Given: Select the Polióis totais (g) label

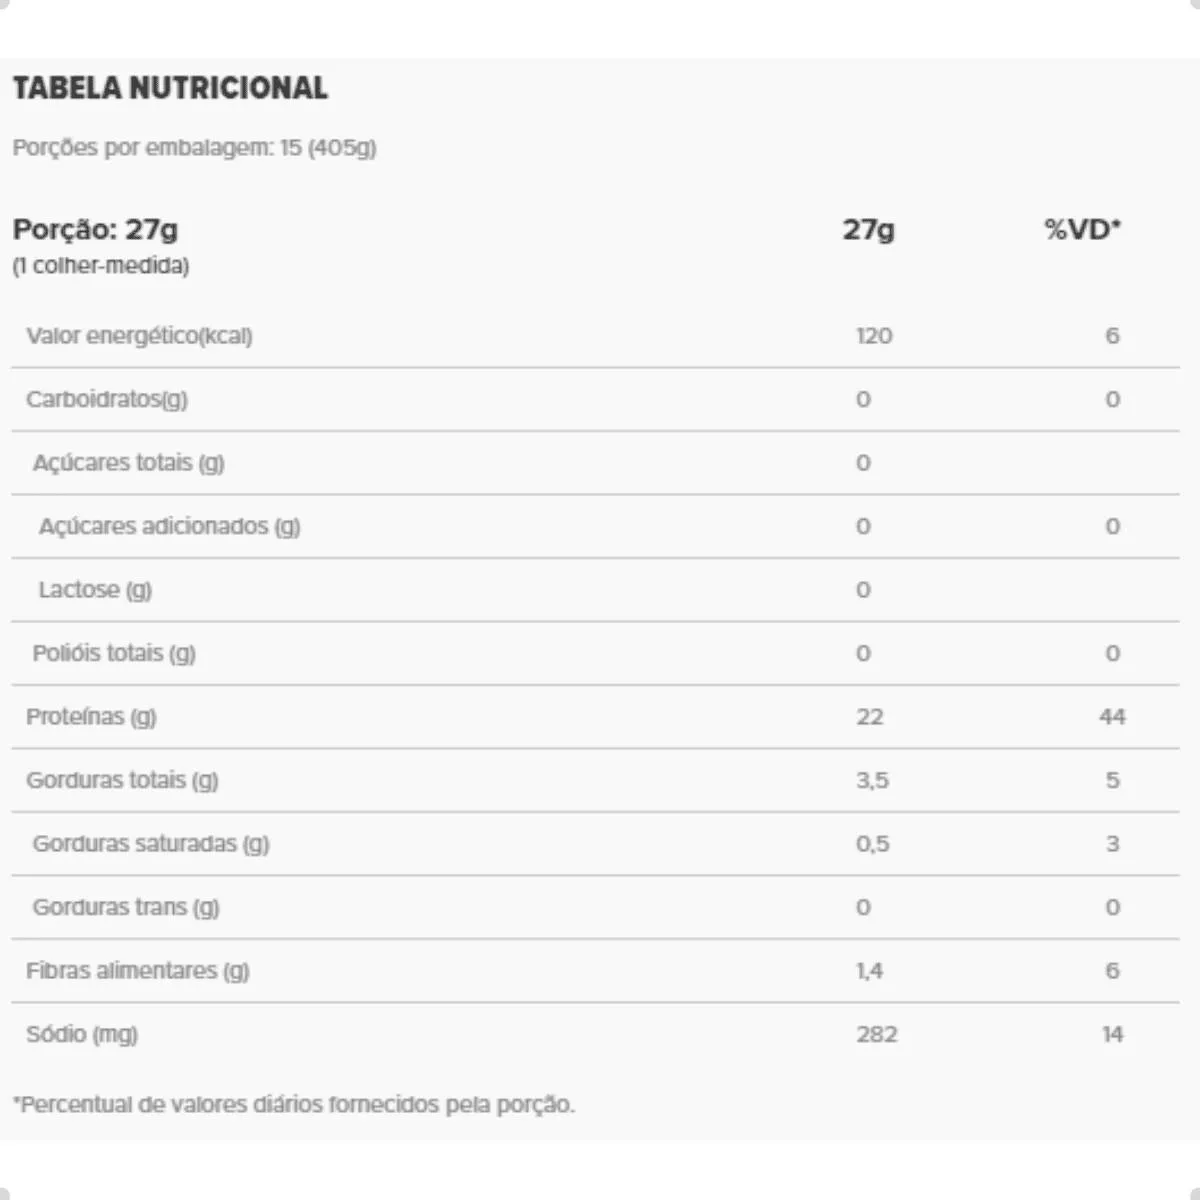Looking at the screenshot, I should [114, 653].
